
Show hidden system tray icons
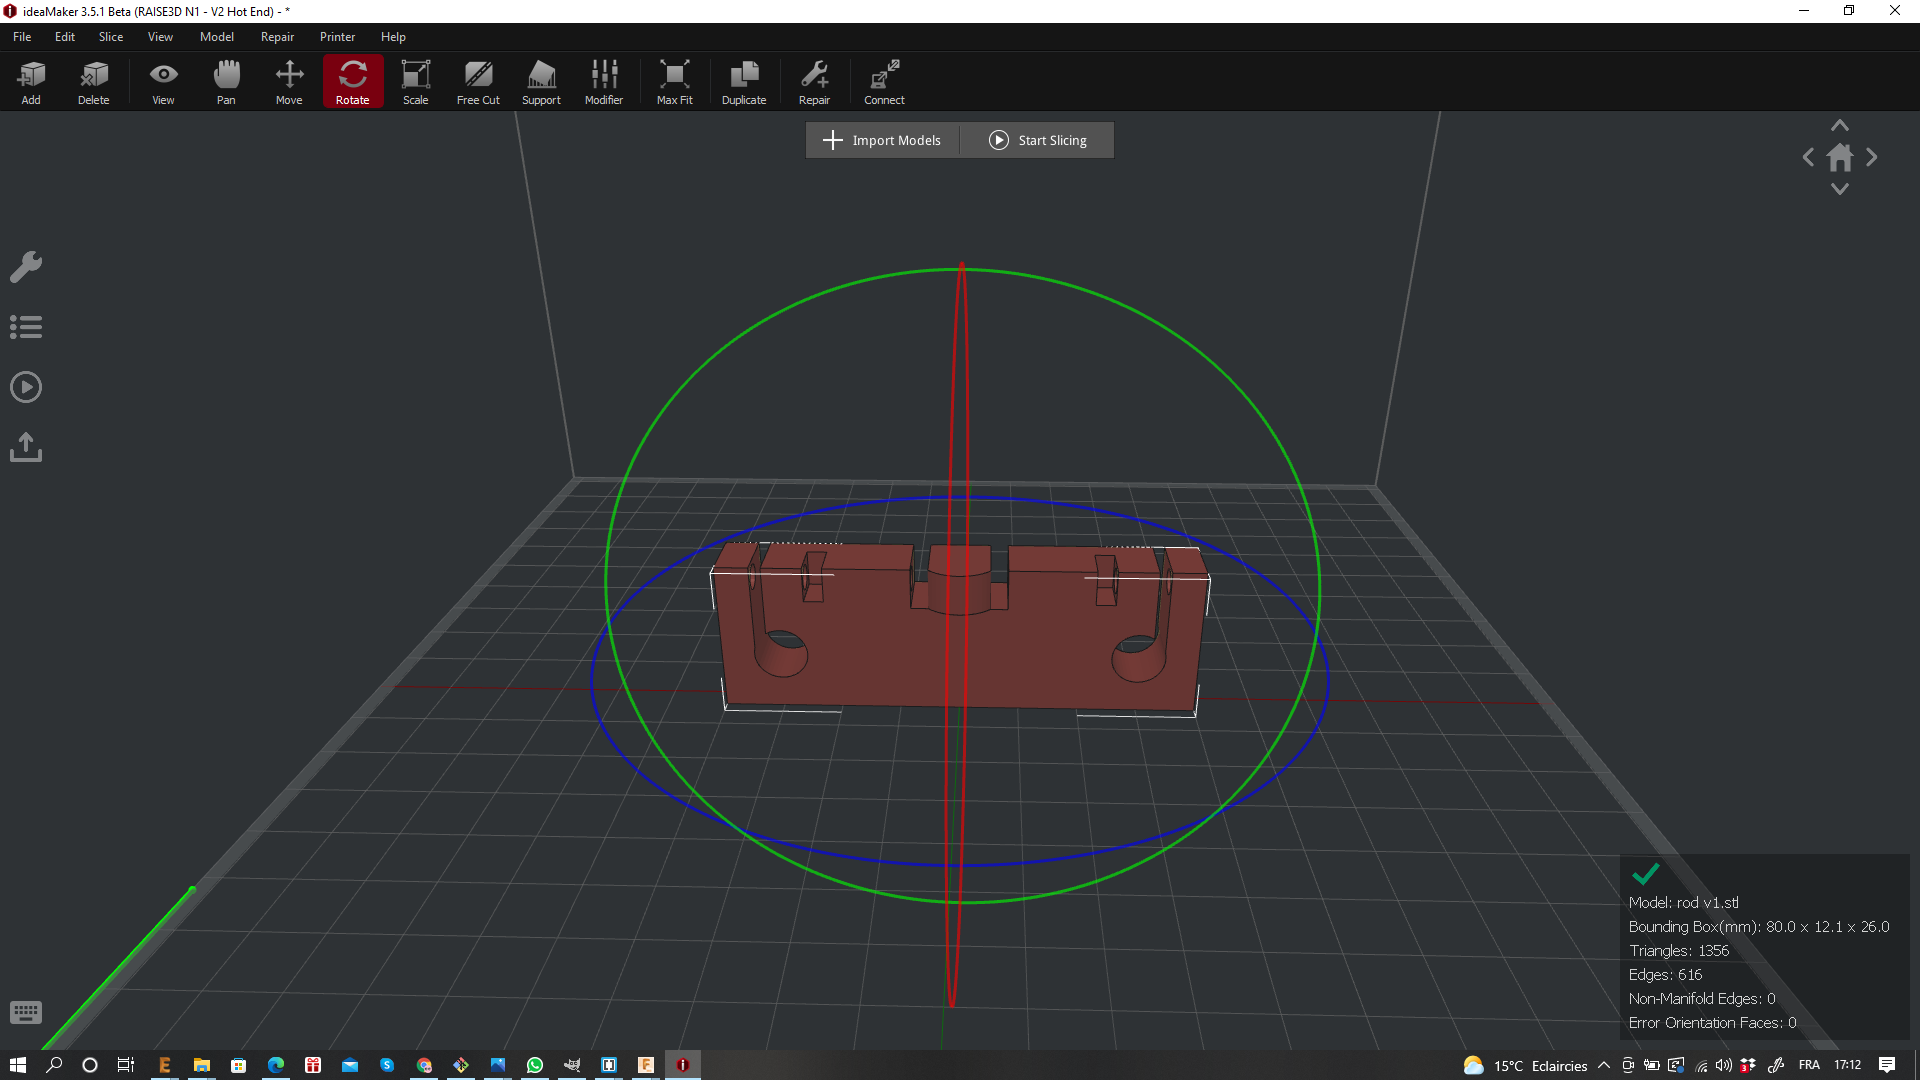[x=1604, y=1065]
